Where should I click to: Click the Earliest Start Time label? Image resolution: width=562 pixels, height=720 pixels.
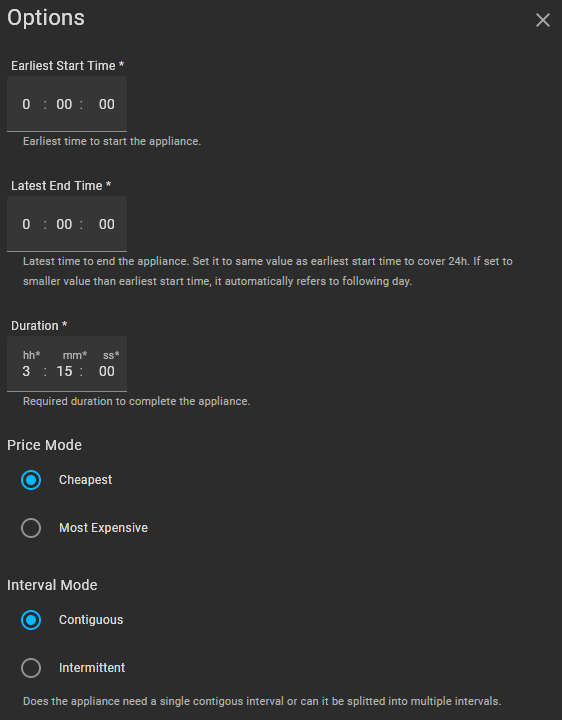tap(67, 66)
